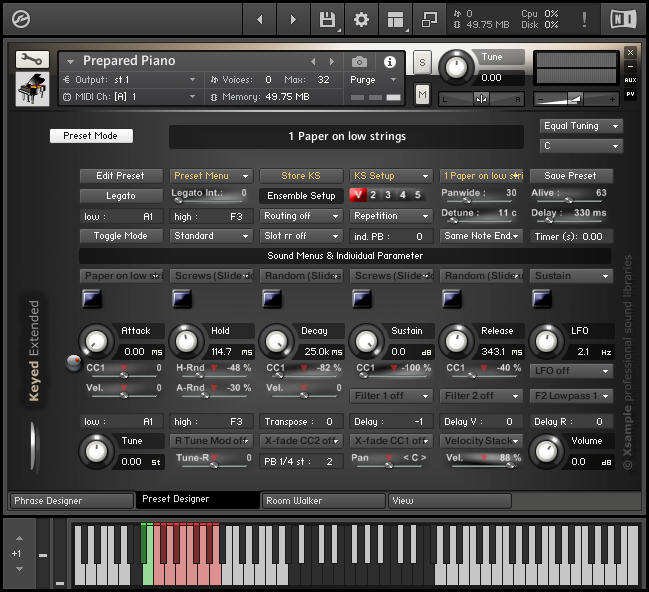649x592 pixels.
Task: Adjust the Alive slider
Action: 568,201
